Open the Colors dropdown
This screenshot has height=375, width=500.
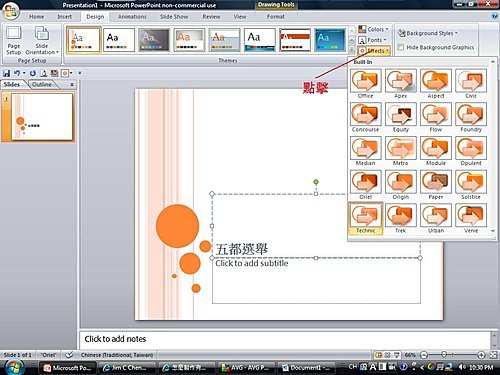point(373,29)
